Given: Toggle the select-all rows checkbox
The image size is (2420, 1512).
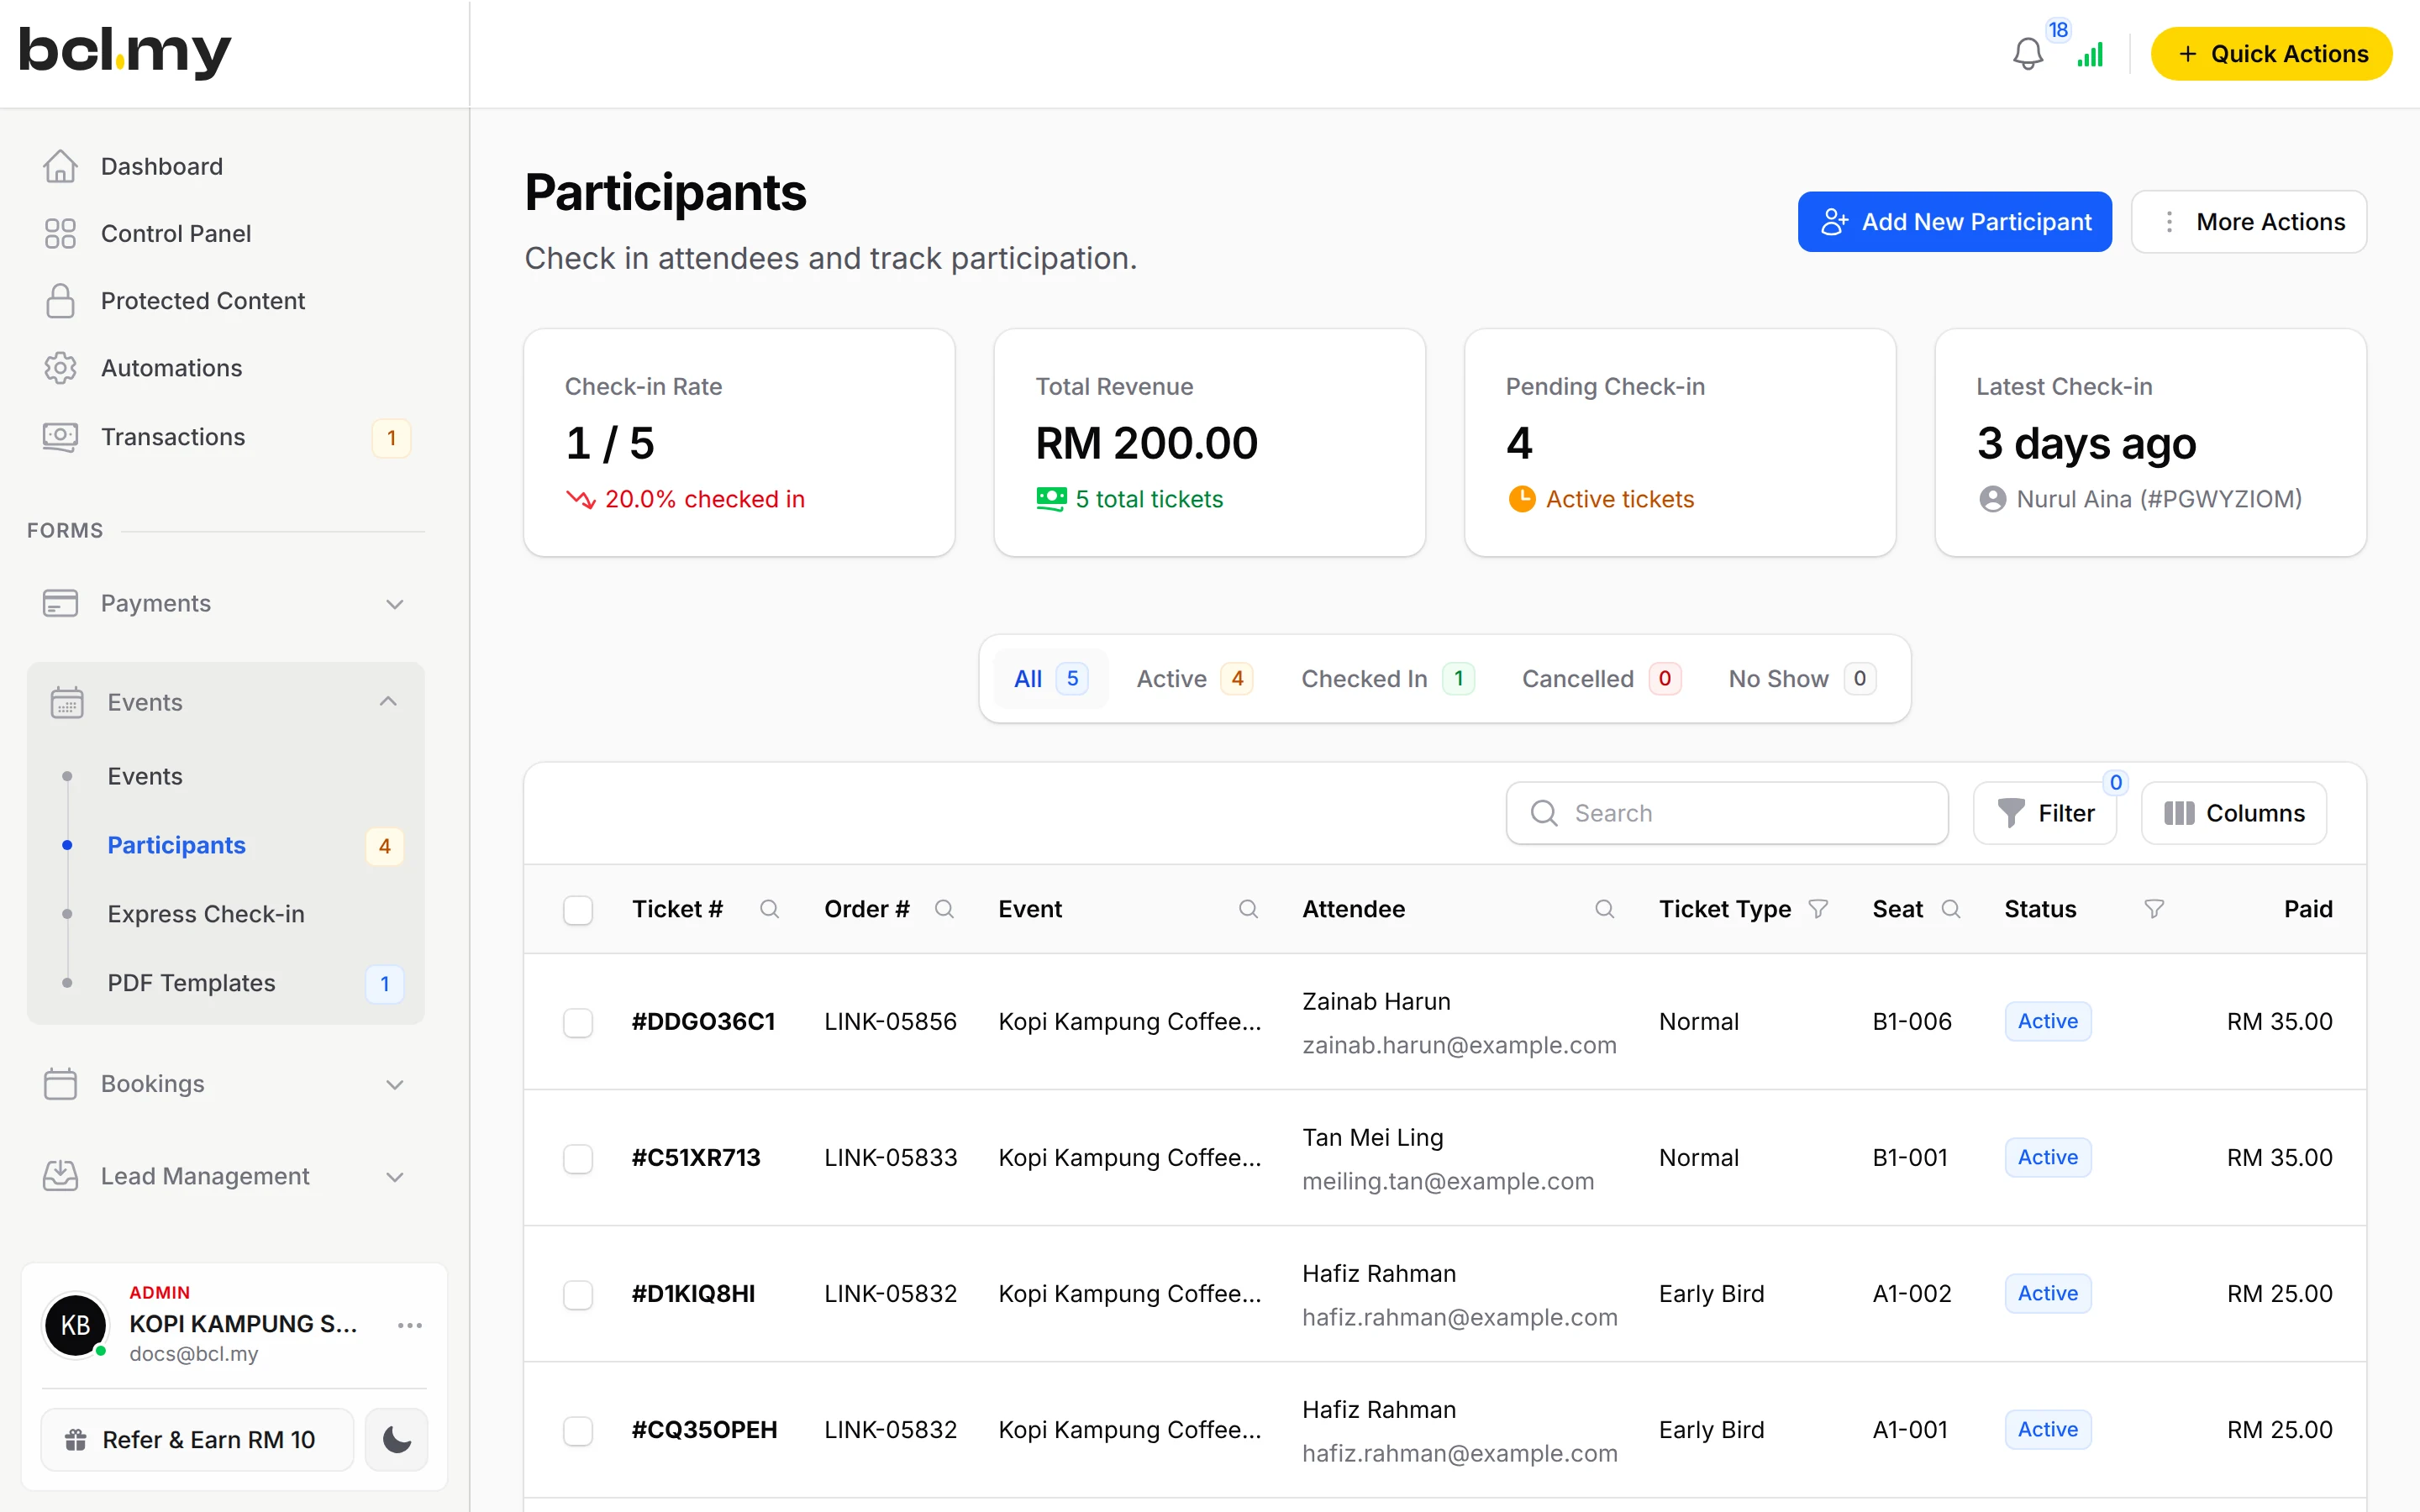Looking at the screenshot, I should click(578, 910).
